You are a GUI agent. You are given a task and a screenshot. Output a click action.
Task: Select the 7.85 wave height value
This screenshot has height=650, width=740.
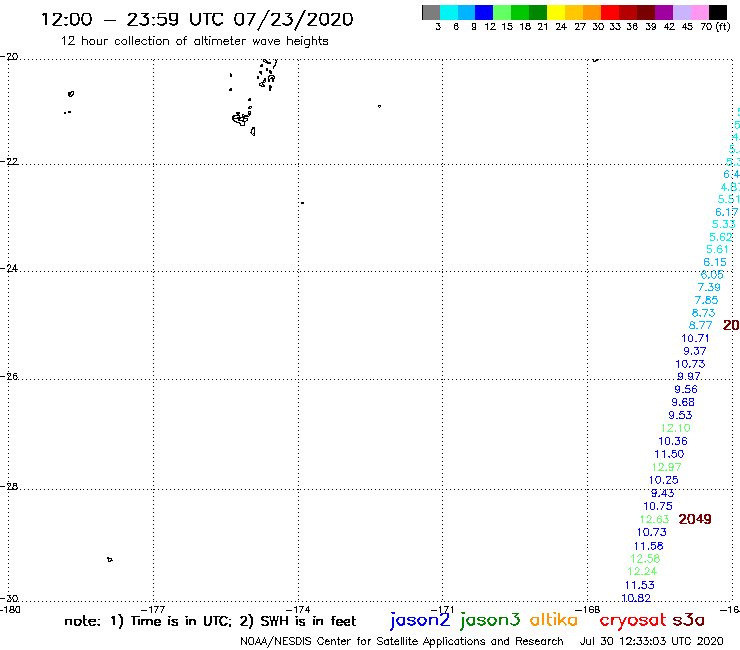tap(706, 300)
